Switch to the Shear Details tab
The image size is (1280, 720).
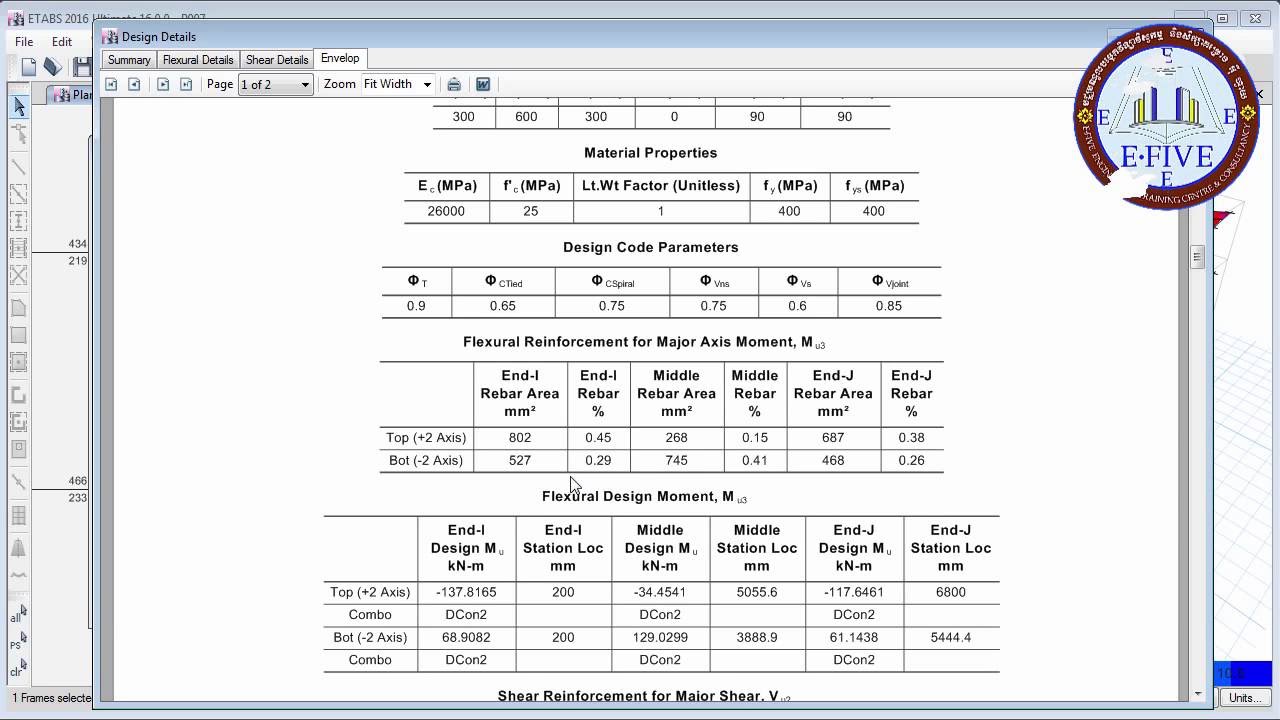(277, 60)
